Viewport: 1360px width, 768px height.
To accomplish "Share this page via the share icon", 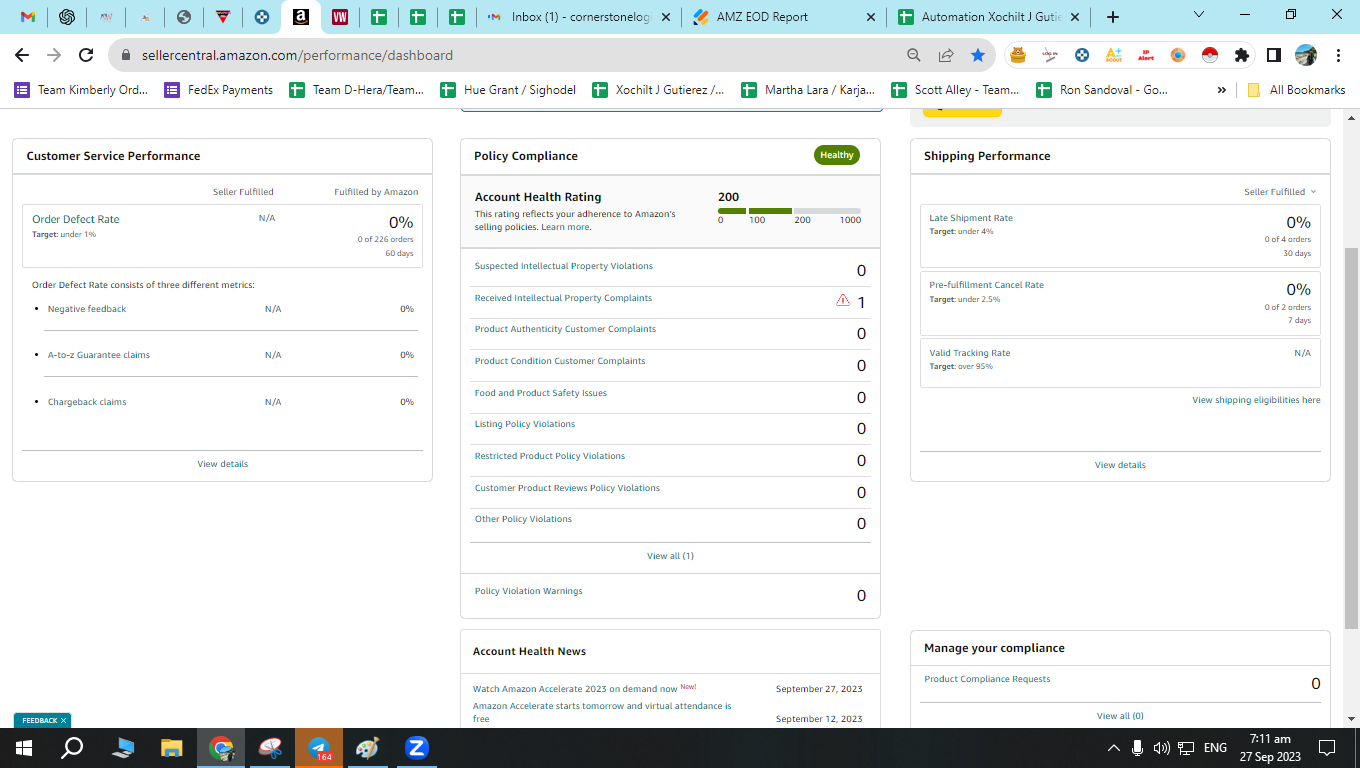I will [946, 55].
